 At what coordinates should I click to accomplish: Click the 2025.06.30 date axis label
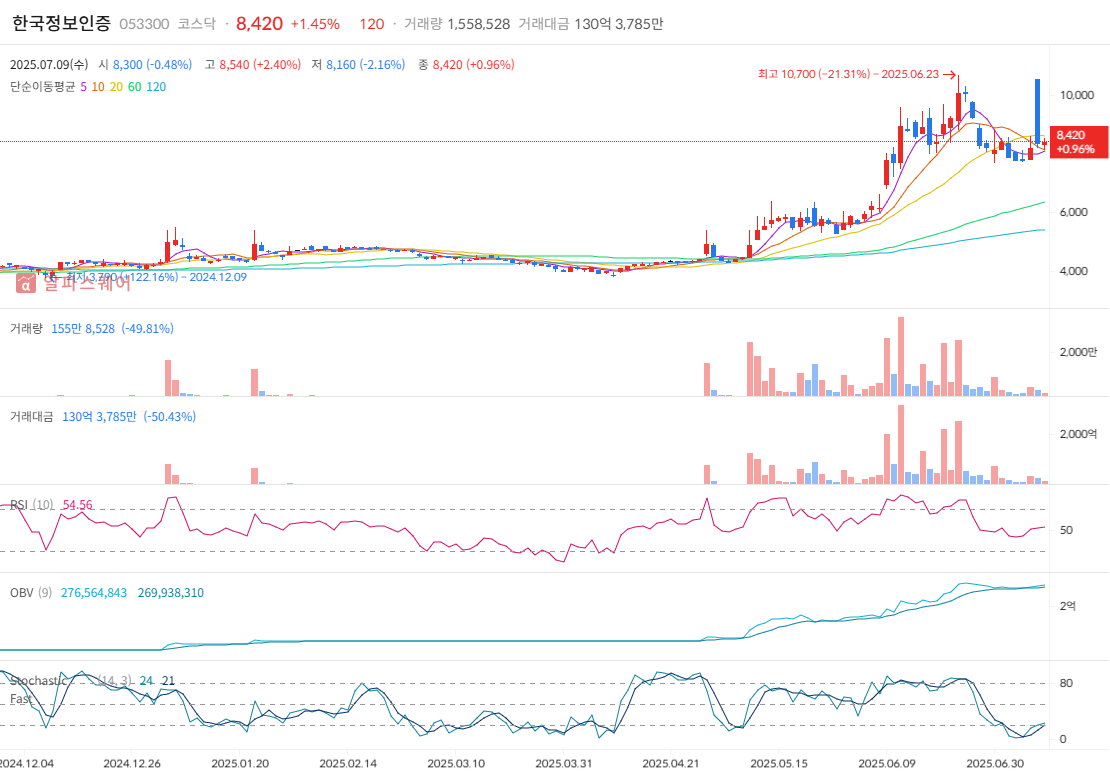point(995,764)
